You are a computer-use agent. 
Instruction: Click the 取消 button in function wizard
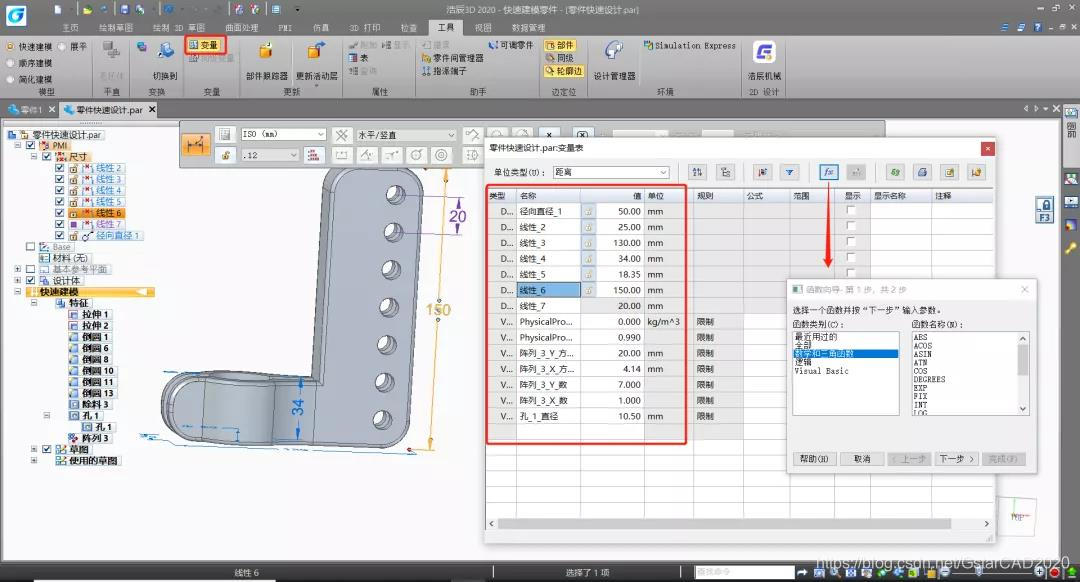[x=862, y=459]
